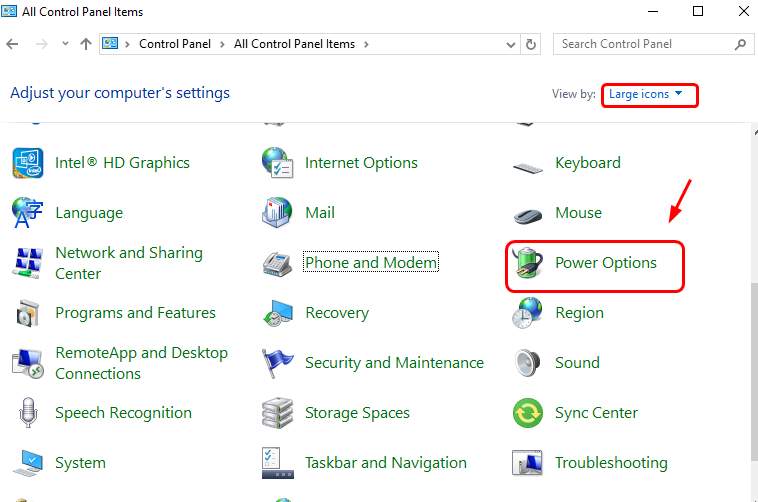Click the Storage Spaces drives icon
Screen dimensions: 758x502
pyautogui.click(x=277, y=413)
